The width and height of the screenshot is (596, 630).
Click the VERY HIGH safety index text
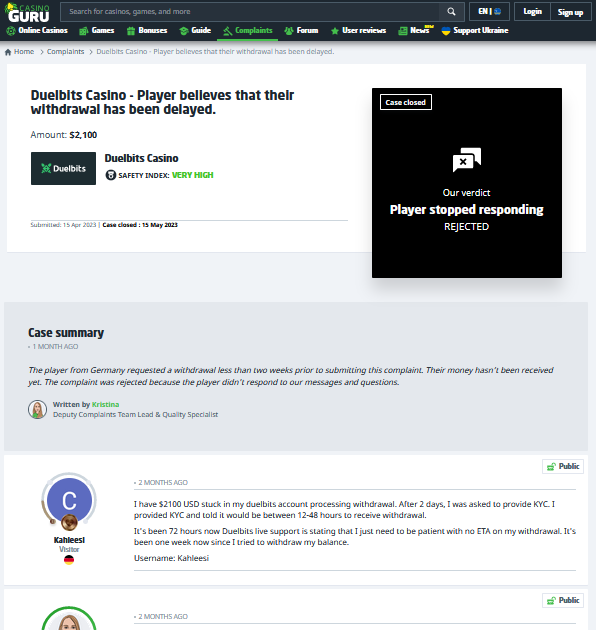click(193, 175)
